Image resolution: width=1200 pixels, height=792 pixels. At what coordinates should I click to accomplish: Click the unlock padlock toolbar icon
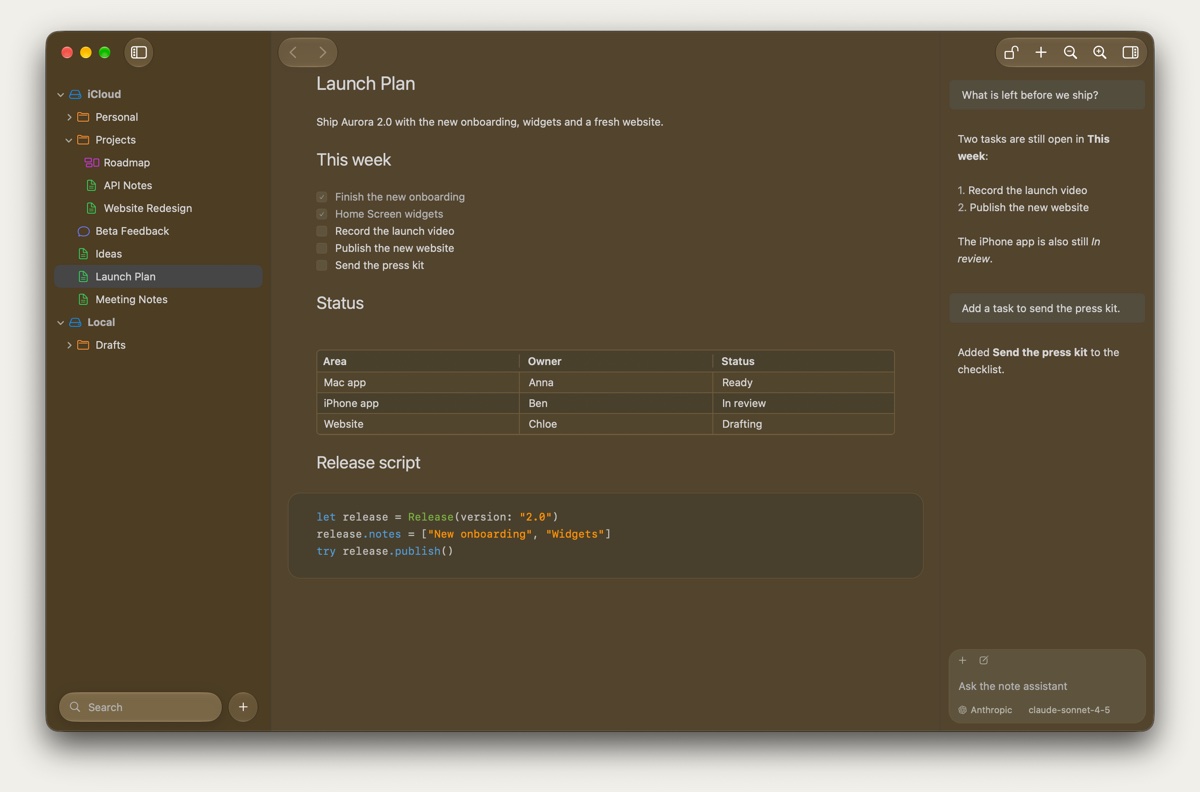click(x=1011, y=52)
